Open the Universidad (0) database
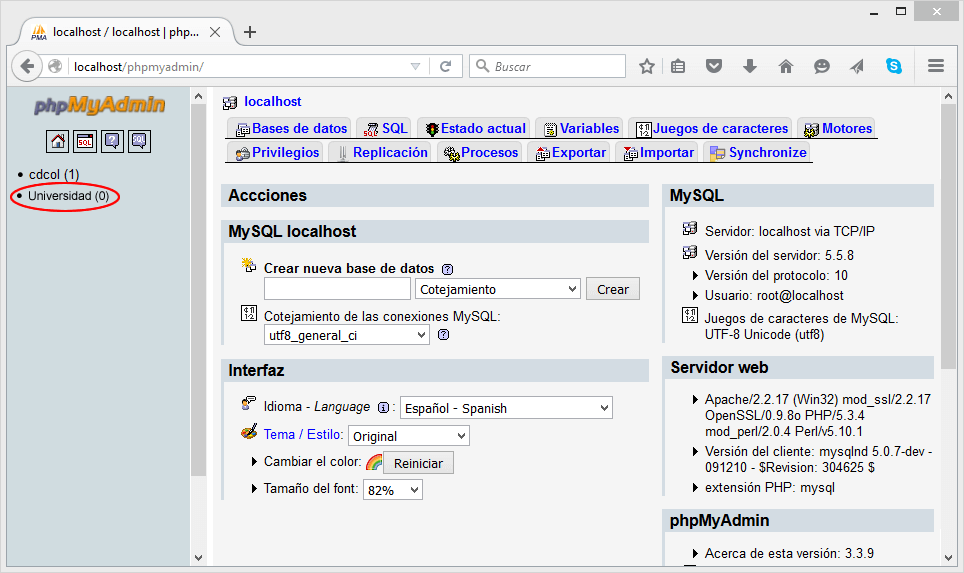The height and width of the screenshot is (573, 964). coord(69,196)
